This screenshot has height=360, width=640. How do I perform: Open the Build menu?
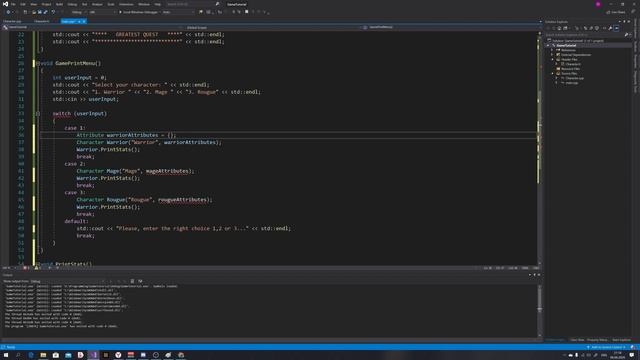pos(59,4)
